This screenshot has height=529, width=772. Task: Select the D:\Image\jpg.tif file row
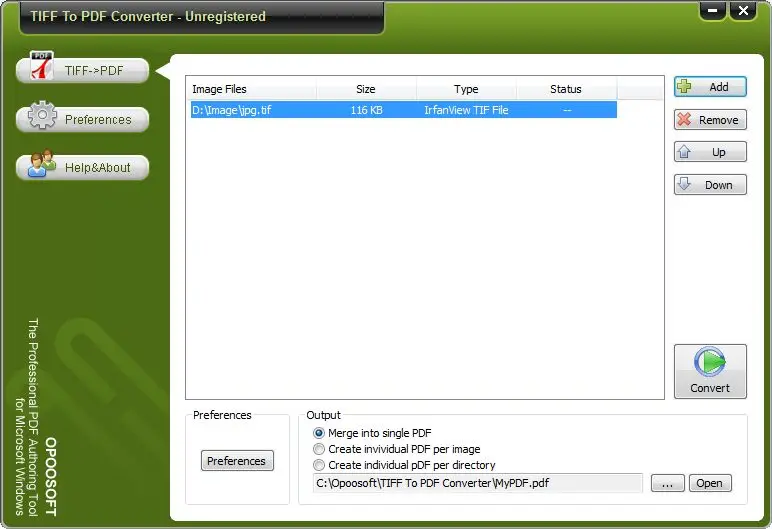click(x=404, y=110)
